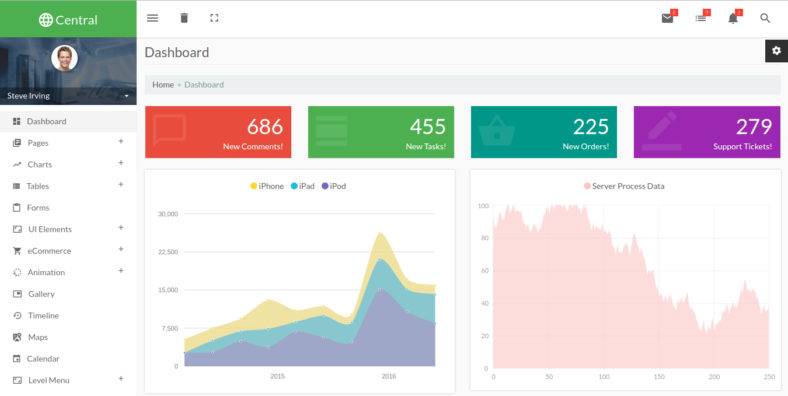Open the eCommerce sidebar link

coord(49,251)
